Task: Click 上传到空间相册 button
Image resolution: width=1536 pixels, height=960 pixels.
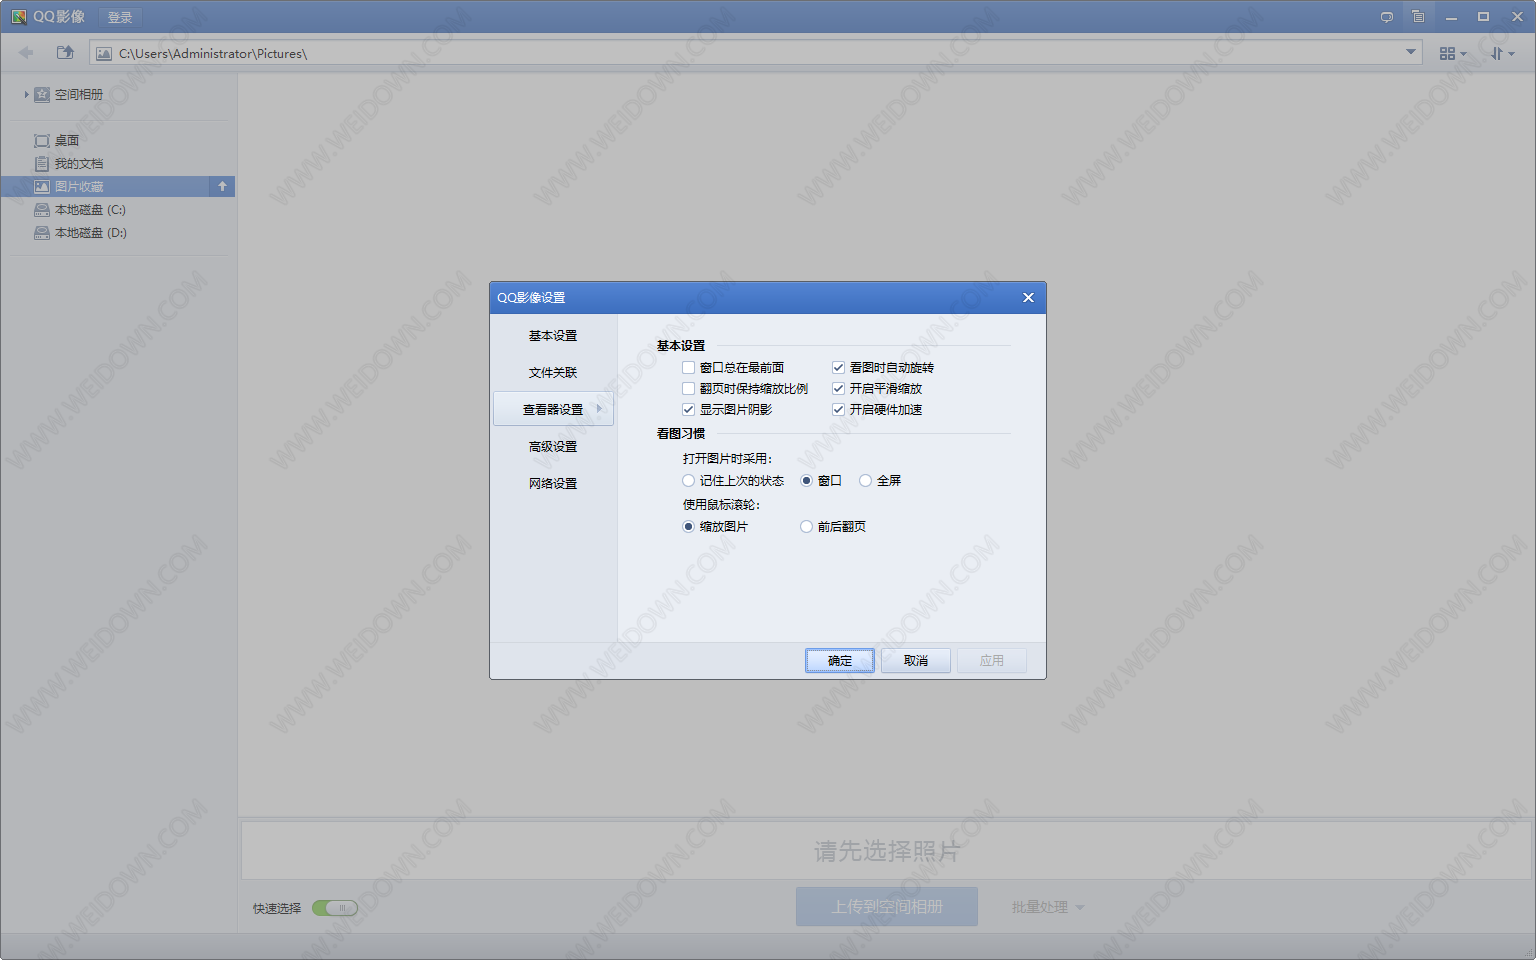Action: coord(887,907)
